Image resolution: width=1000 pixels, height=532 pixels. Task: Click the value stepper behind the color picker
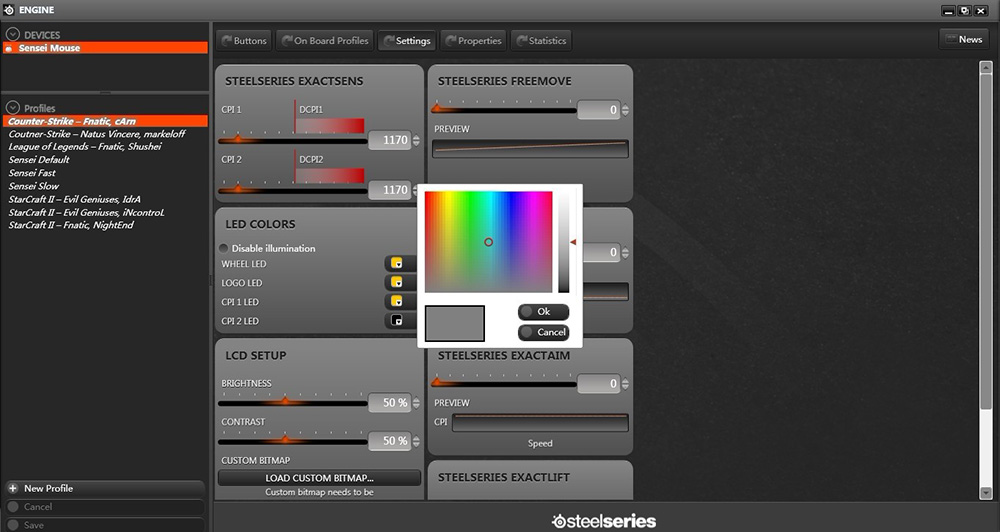[625, 253]
